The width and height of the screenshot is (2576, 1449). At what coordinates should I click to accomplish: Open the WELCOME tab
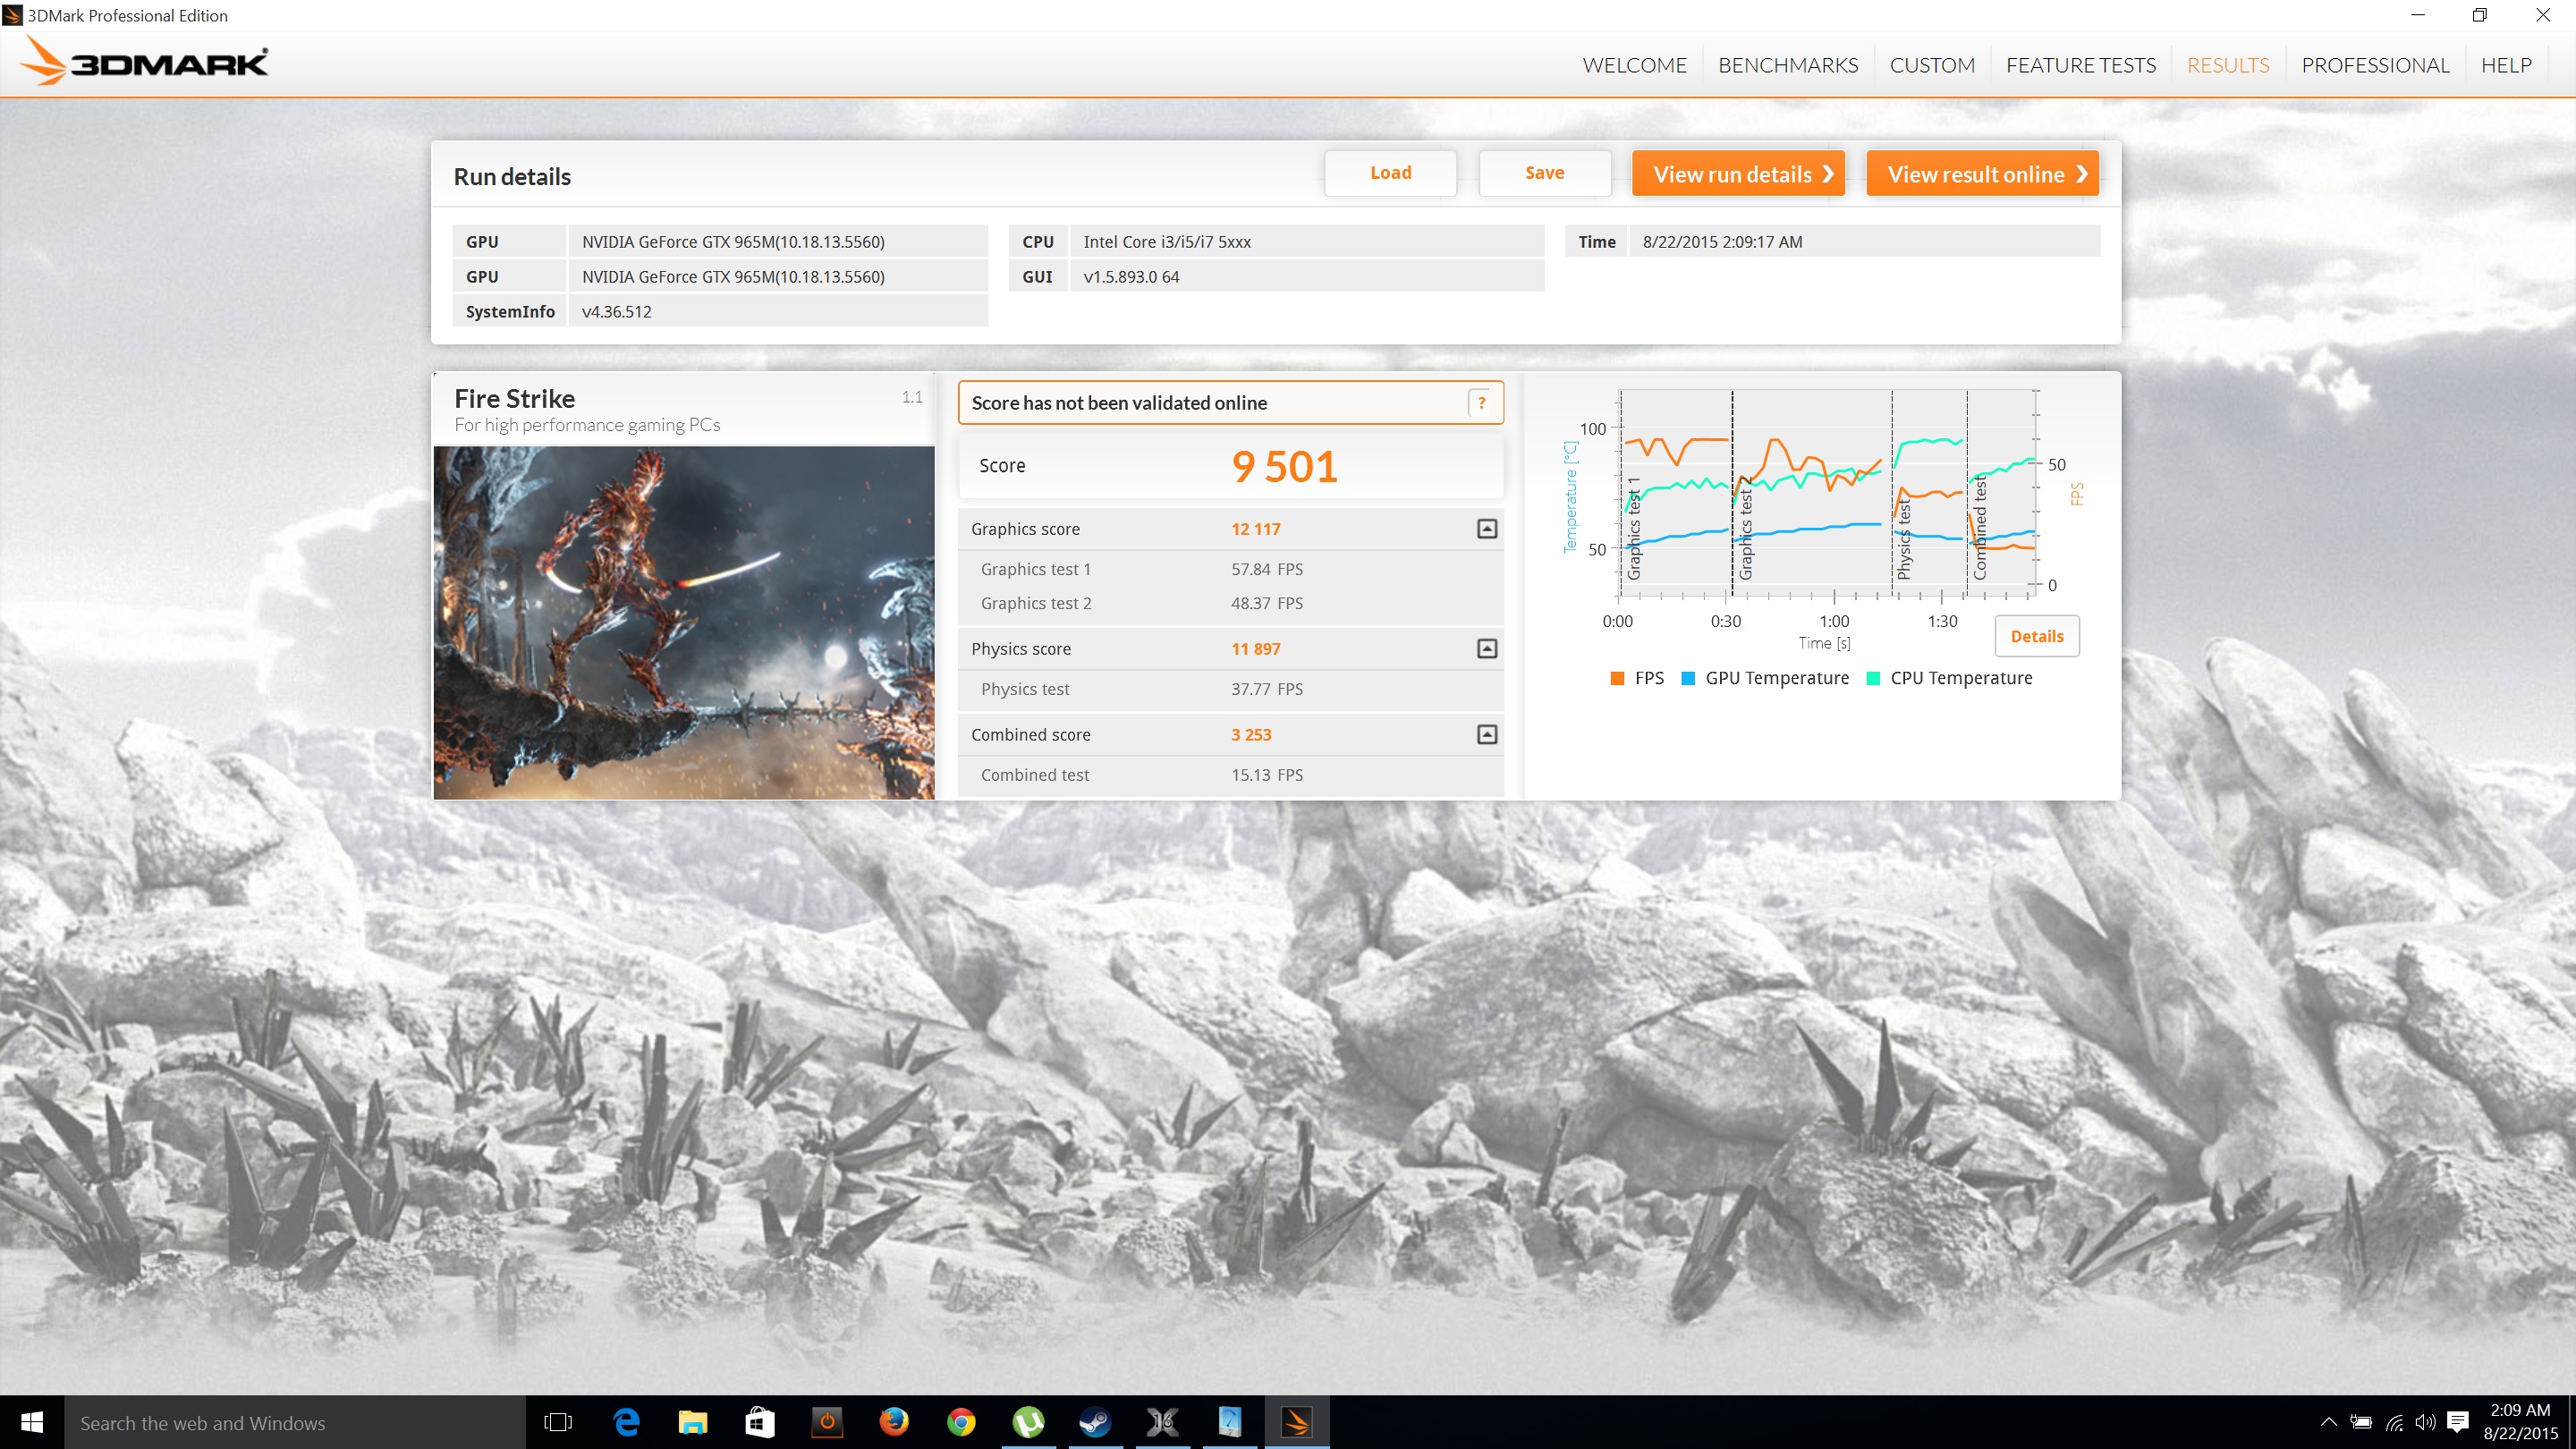tap(1634, 65)
